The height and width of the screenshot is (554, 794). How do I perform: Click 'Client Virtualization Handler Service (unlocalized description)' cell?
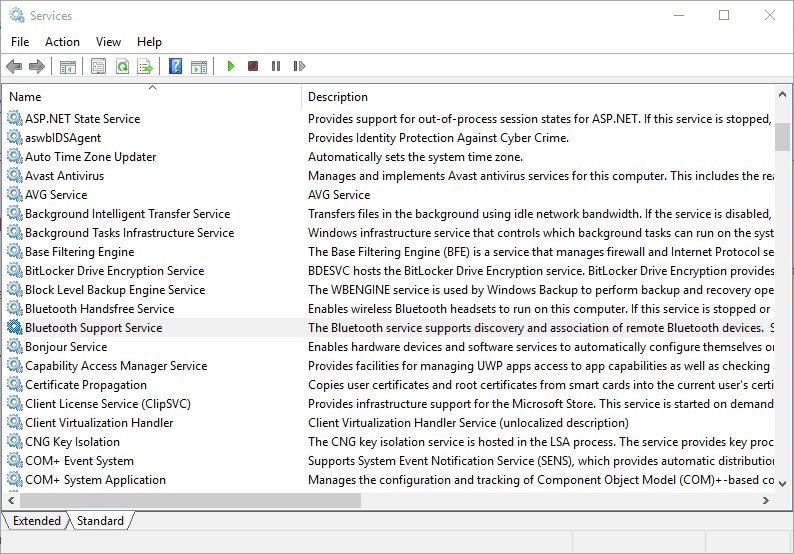coord(468,422)
